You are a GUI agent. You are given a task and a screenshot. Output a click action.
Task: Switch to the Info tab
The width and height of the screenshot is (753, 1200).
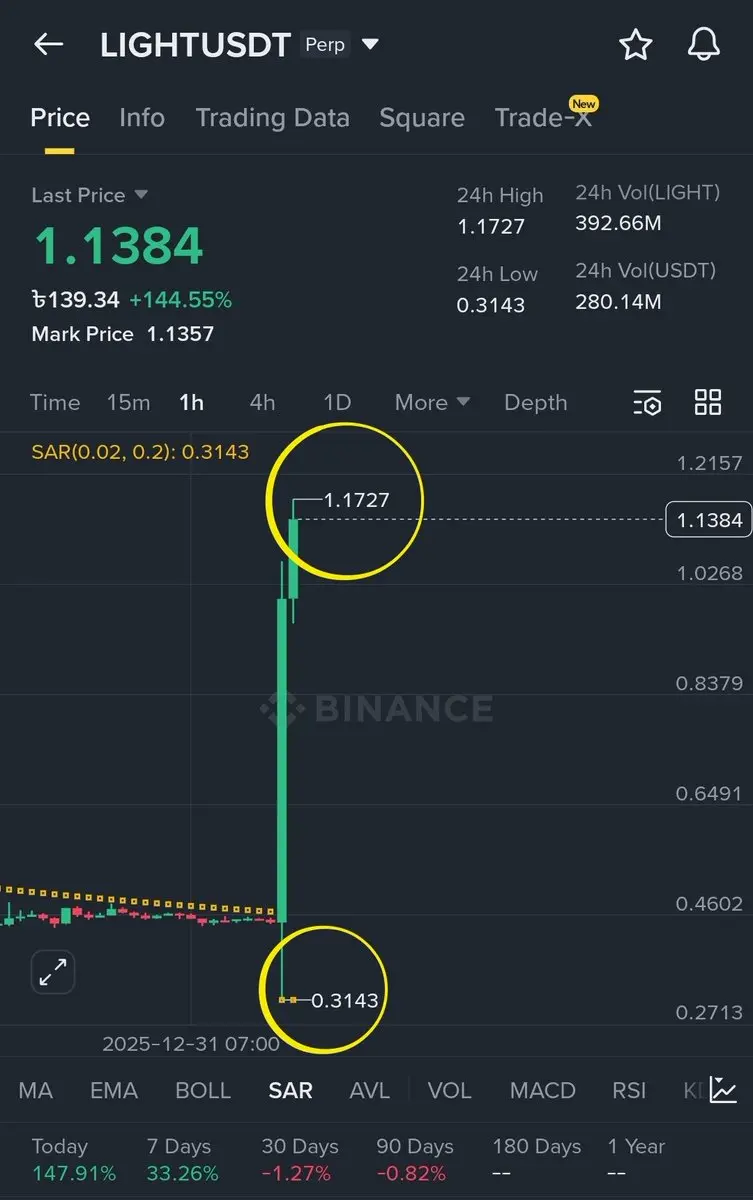pyautogui.click(x=142, y=118)
